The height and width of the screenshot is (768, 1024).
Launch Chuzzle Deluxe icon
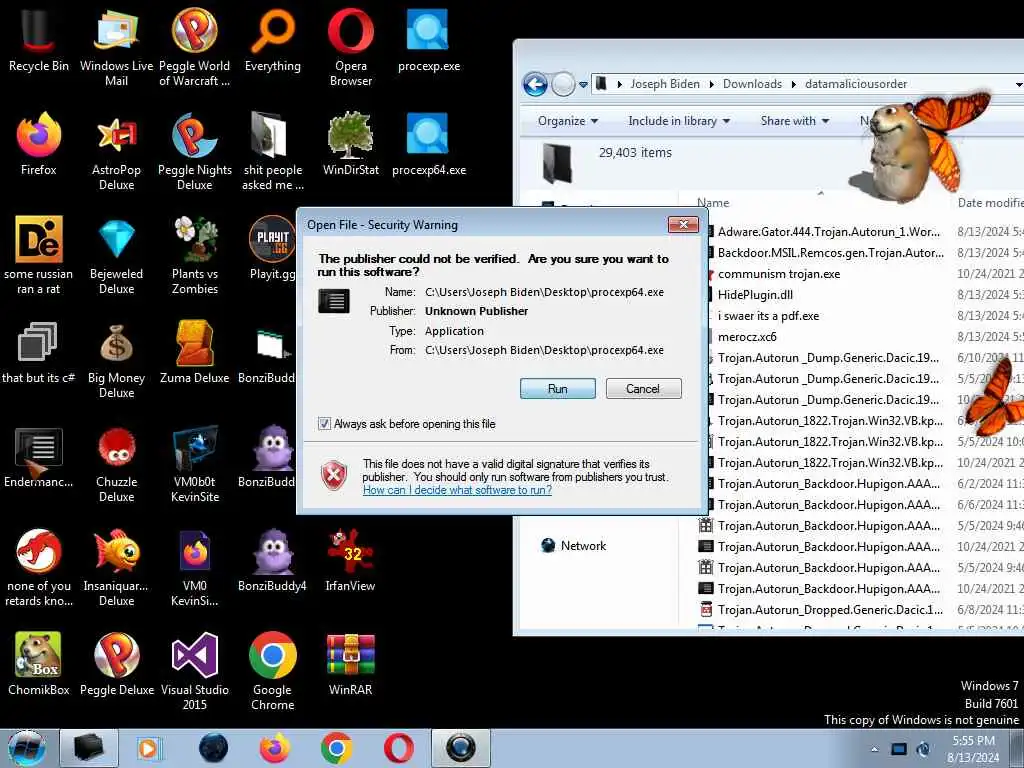pyautogui.click(x=116, y=463)
